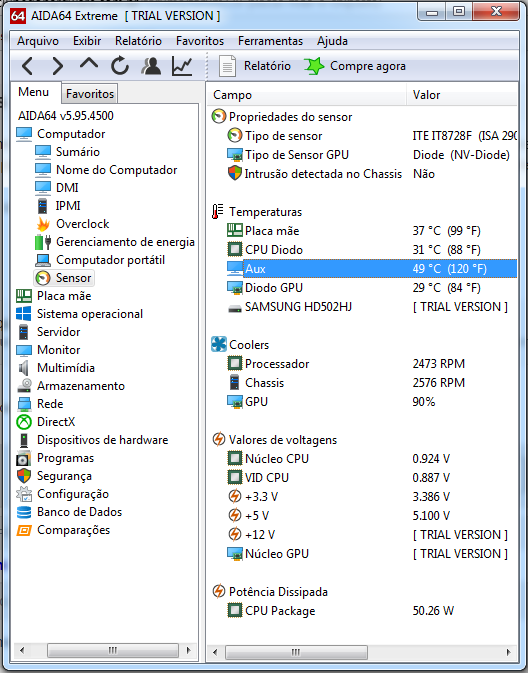Click the Dispositivos de hardware icon

(x=24, y=440)
